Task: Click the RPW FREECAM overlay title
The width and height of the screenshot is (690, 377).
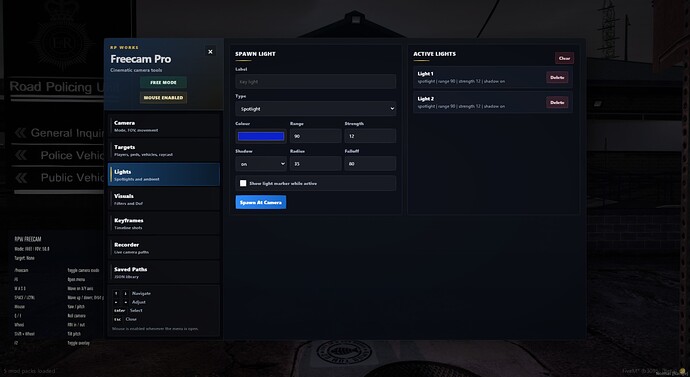Action: click(28, 239)
